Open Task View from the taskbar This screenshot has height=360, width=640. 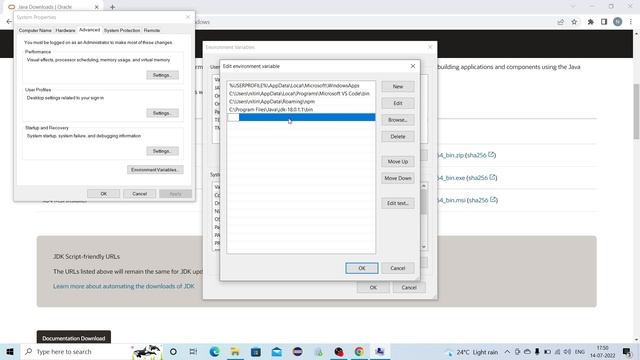click(x=193, y=351)
